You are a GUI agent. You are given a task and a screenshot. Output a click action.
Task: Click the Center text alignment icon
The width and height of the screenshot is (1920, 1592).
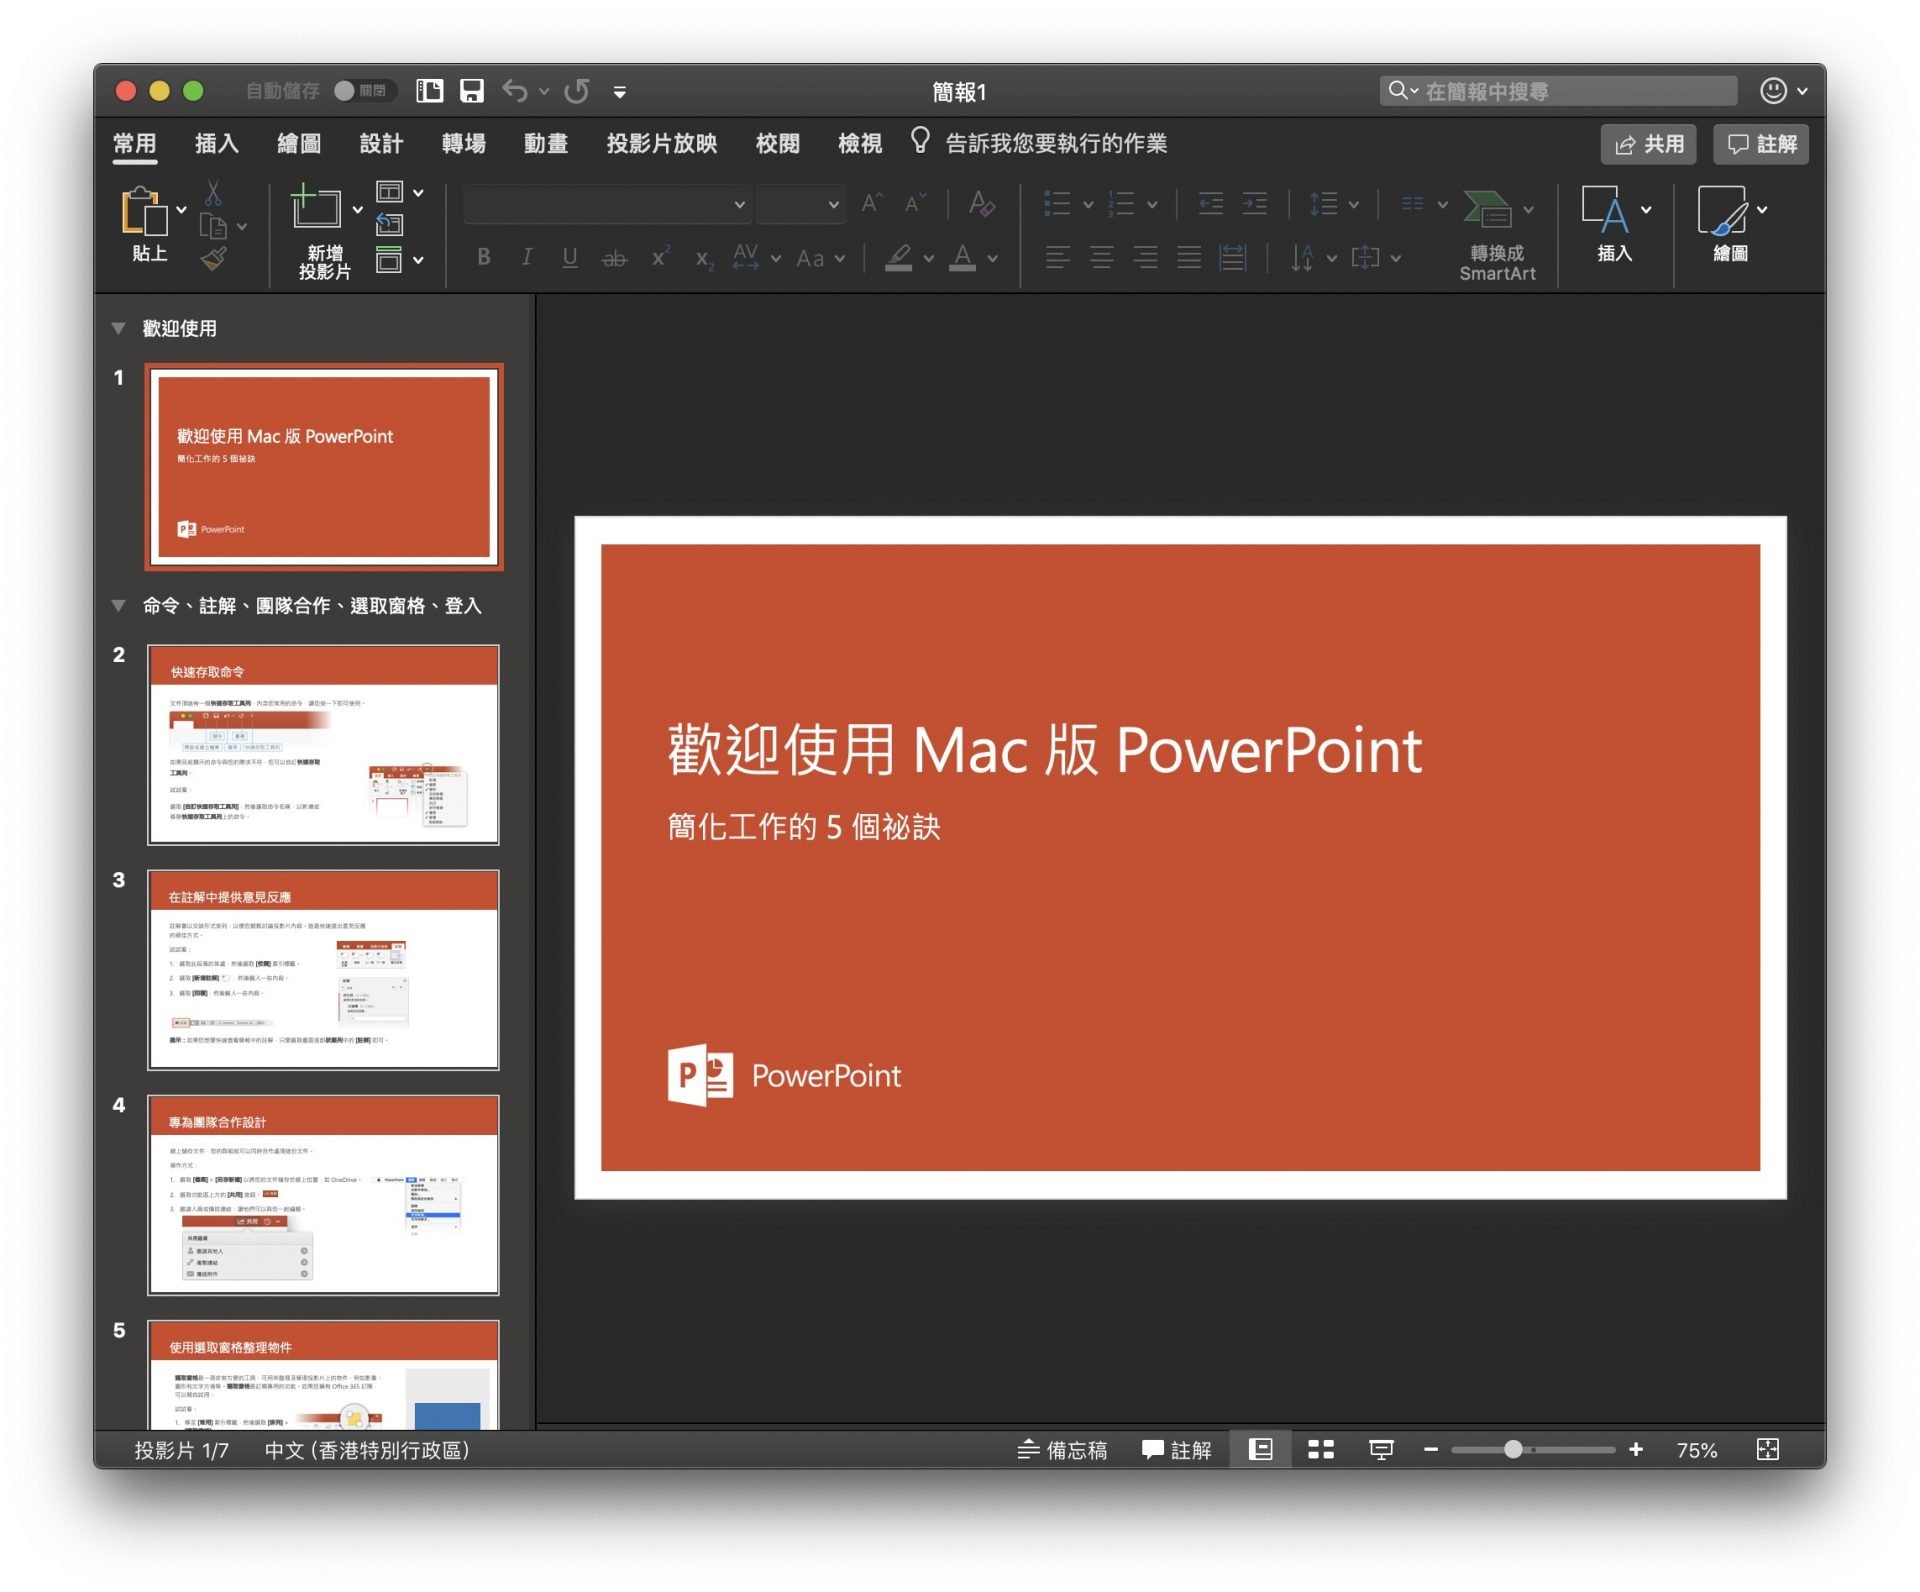(1102, 258)
